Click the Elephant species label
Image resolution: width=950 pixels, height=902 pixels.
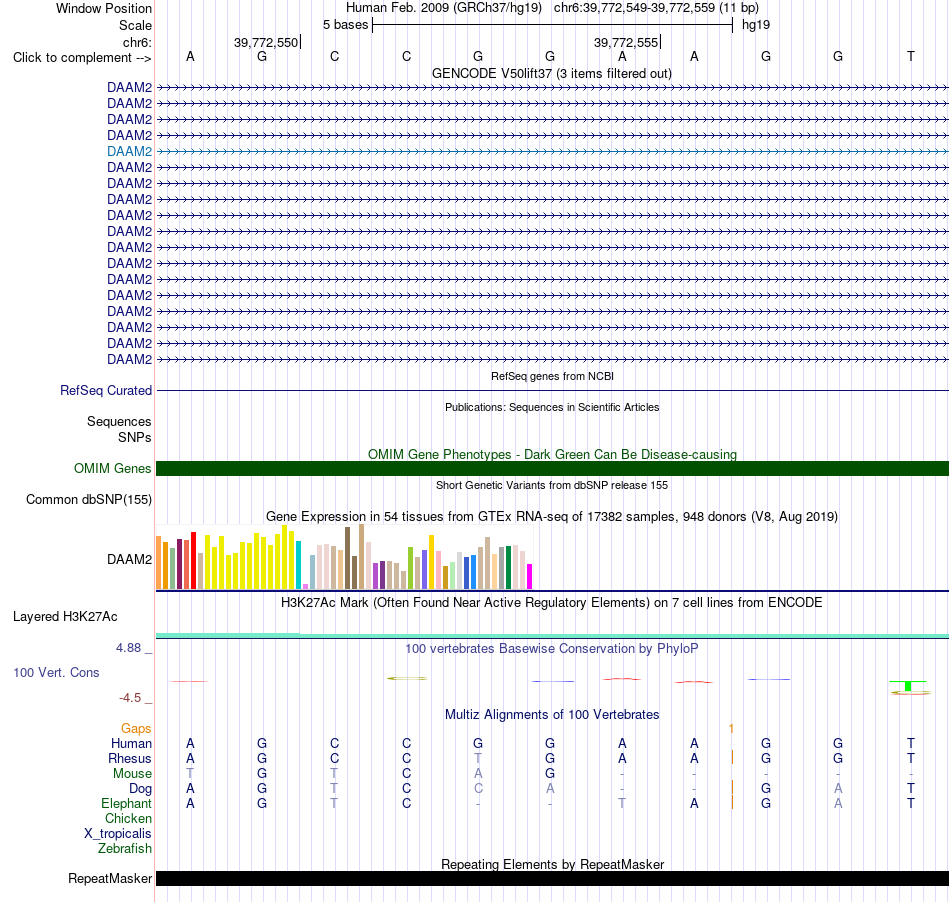[126, 803]
